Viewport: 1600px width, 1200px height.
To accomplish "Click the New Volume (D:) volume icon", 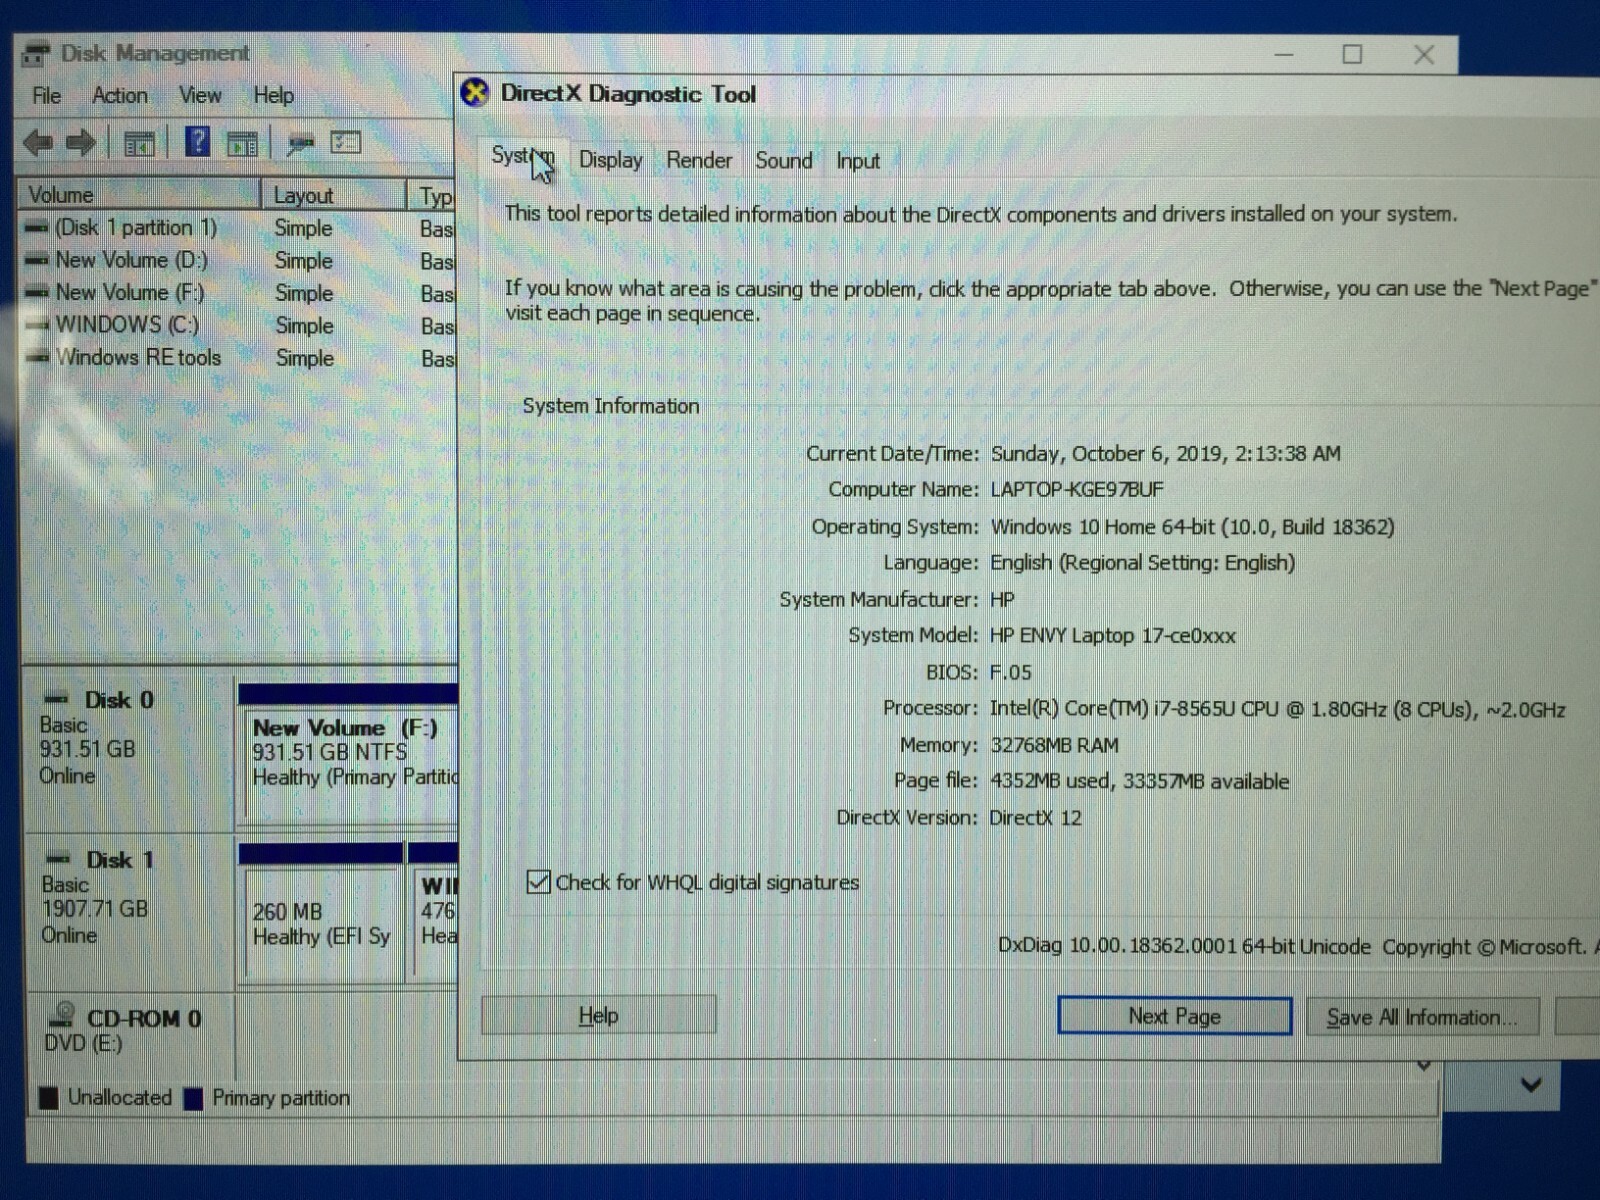I will click(x=37, y=260).
